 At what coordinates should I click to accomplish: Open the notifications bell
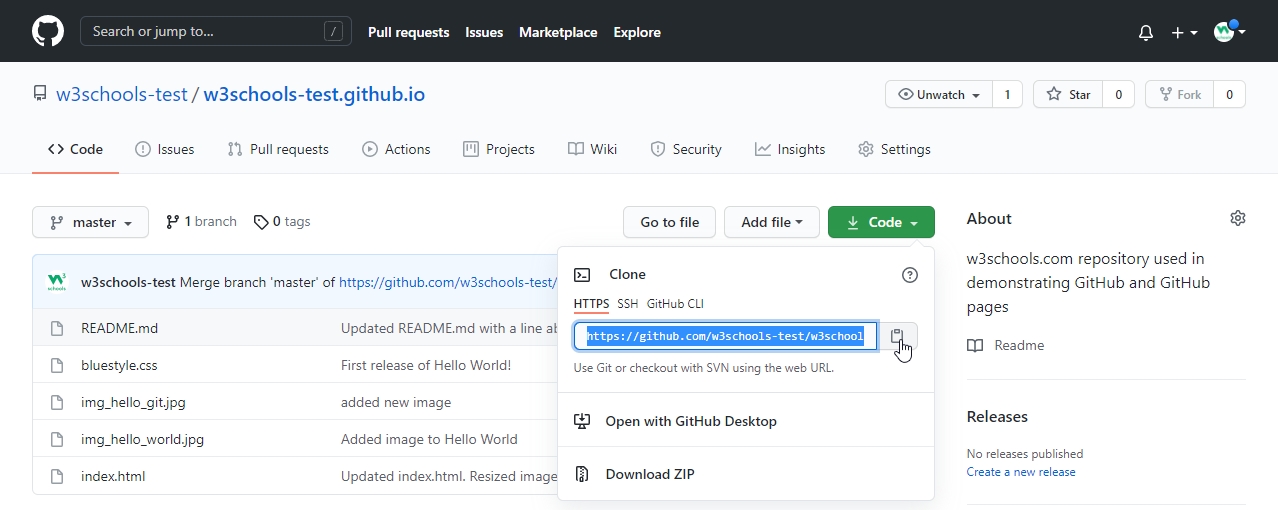click(1146, 32)
